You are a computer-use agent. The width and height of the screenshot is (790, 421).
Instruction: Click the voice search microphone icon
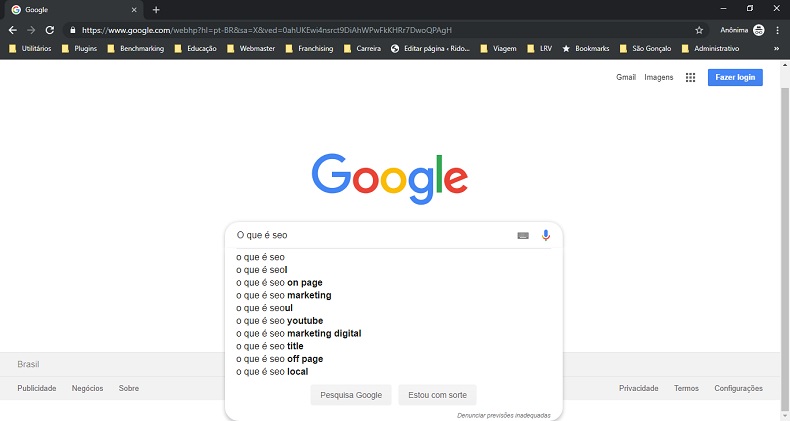coord(546,235)
